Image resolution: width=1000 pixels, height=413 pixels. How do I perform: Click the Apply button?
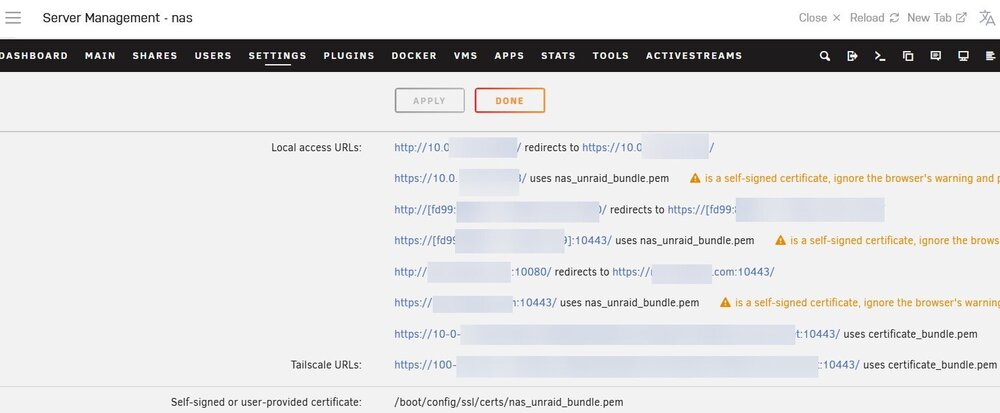click(429, 101)
